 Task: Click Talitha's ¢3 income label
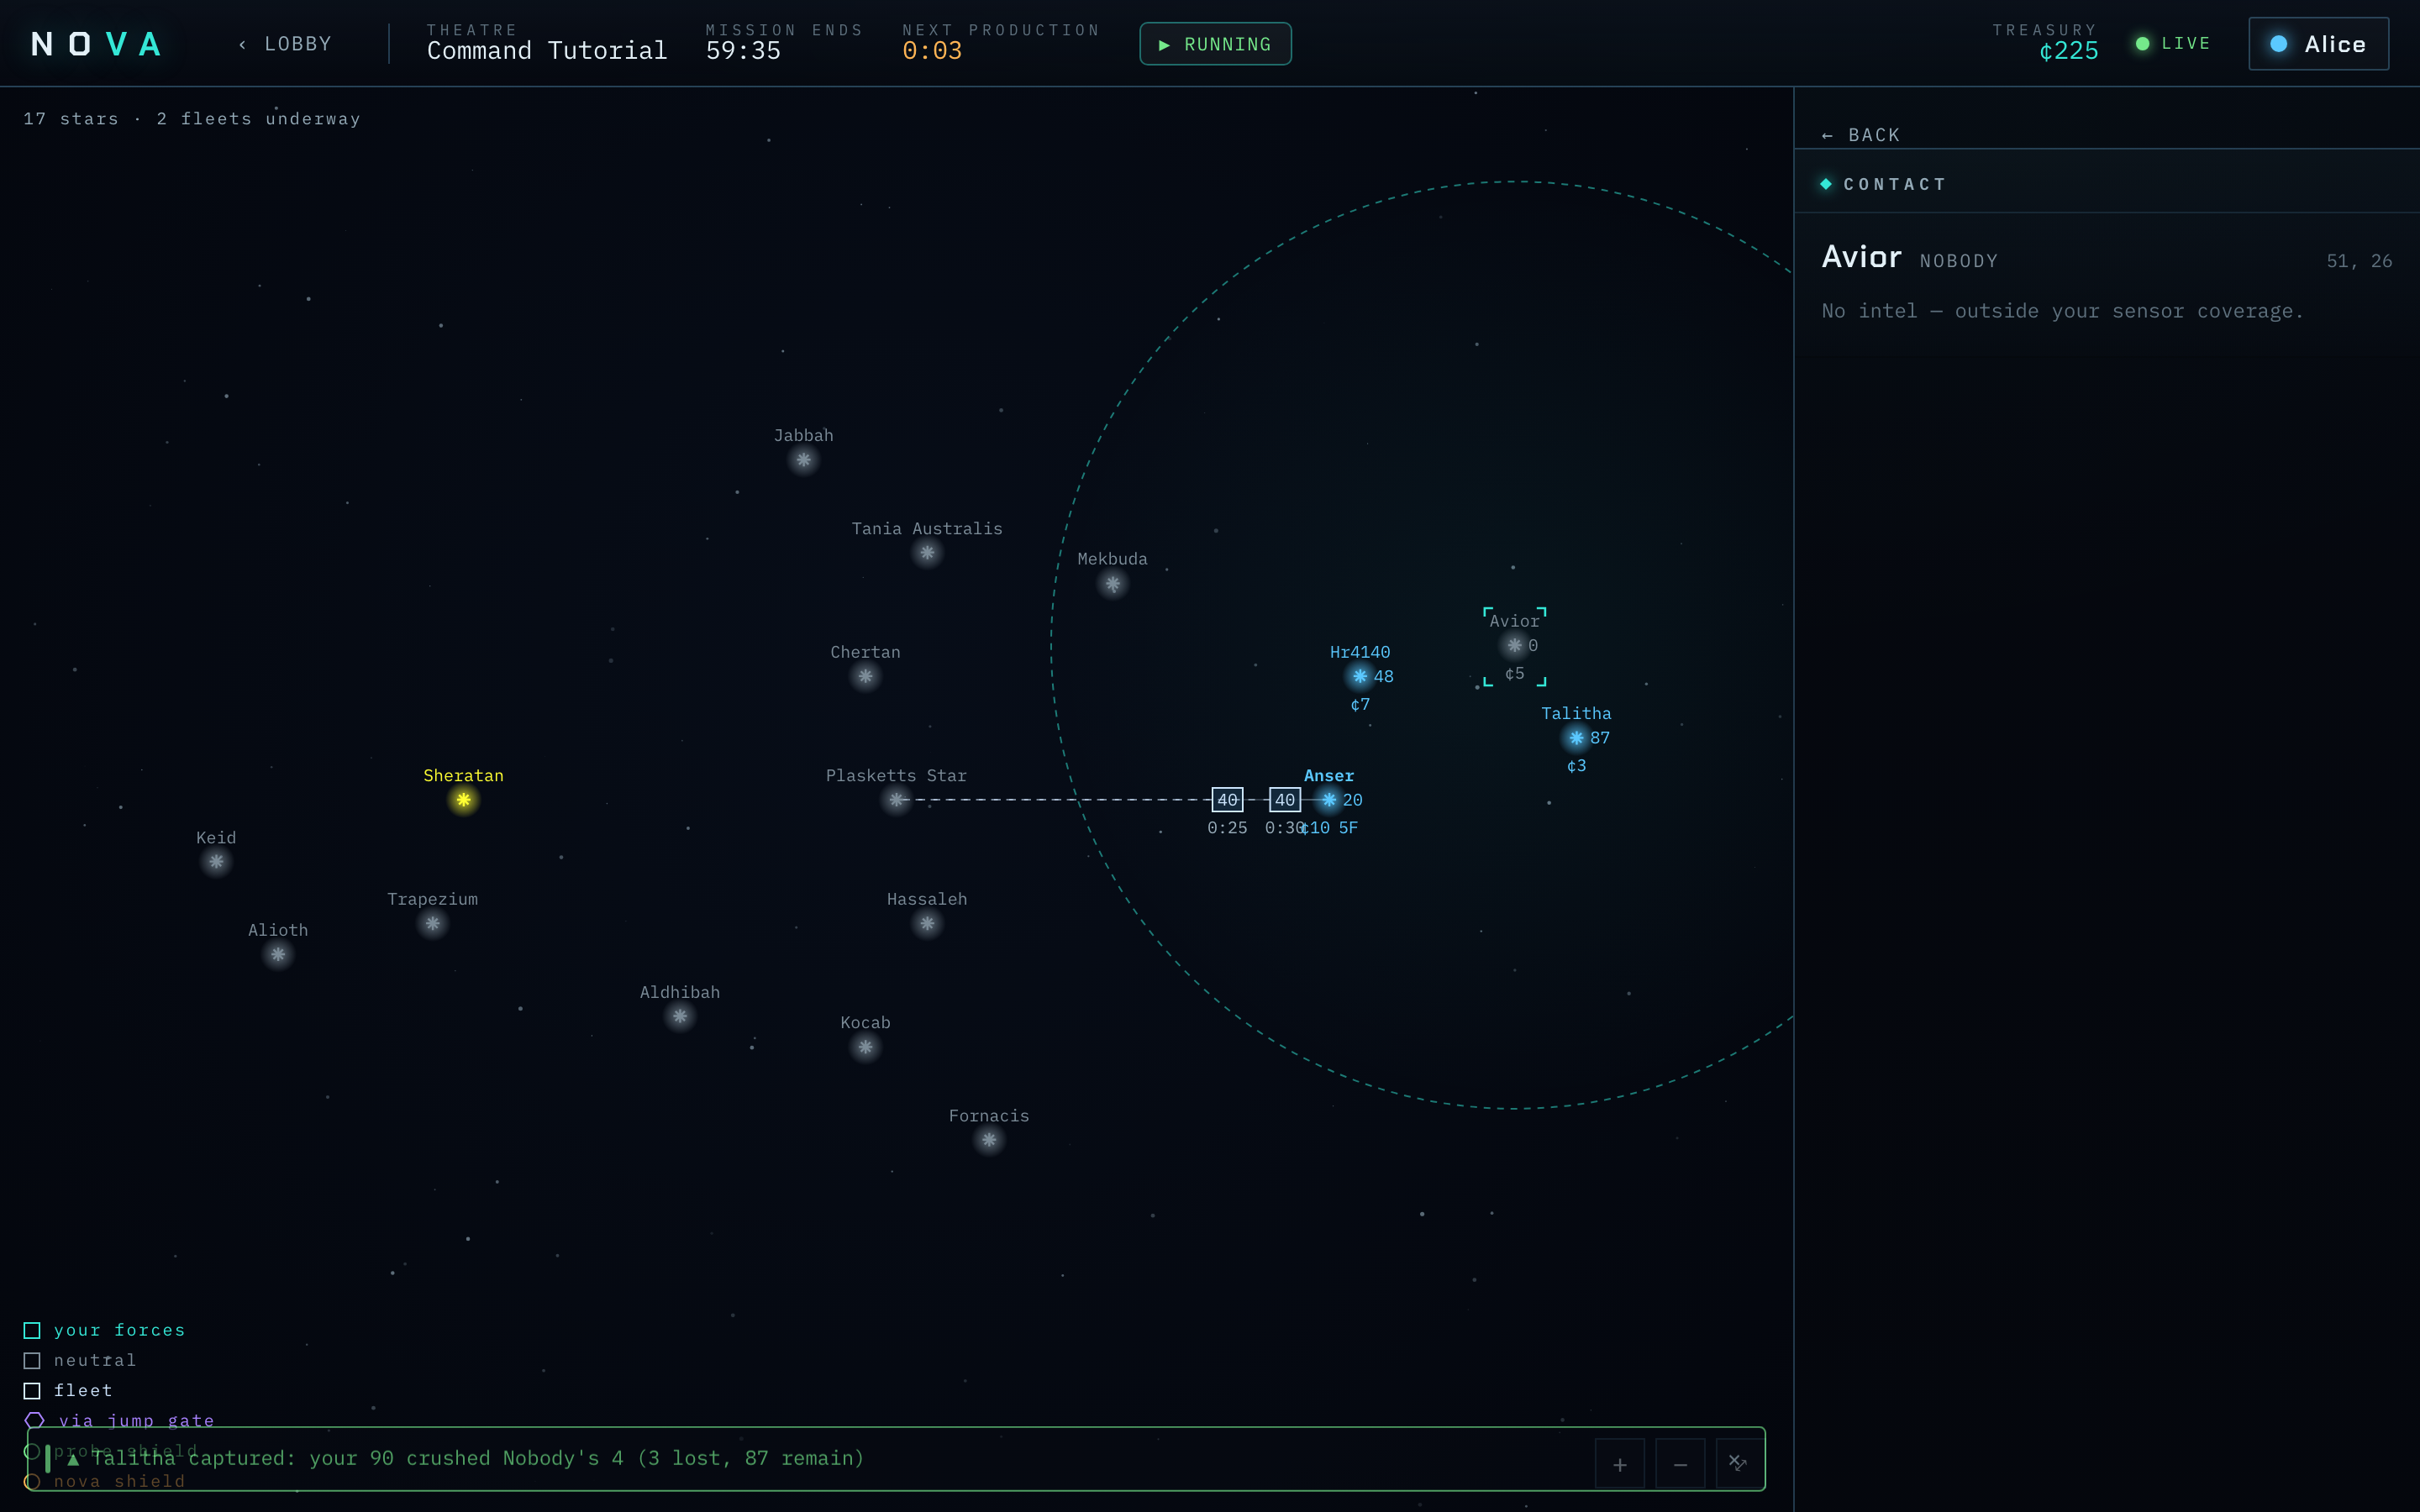(1576, 766)
